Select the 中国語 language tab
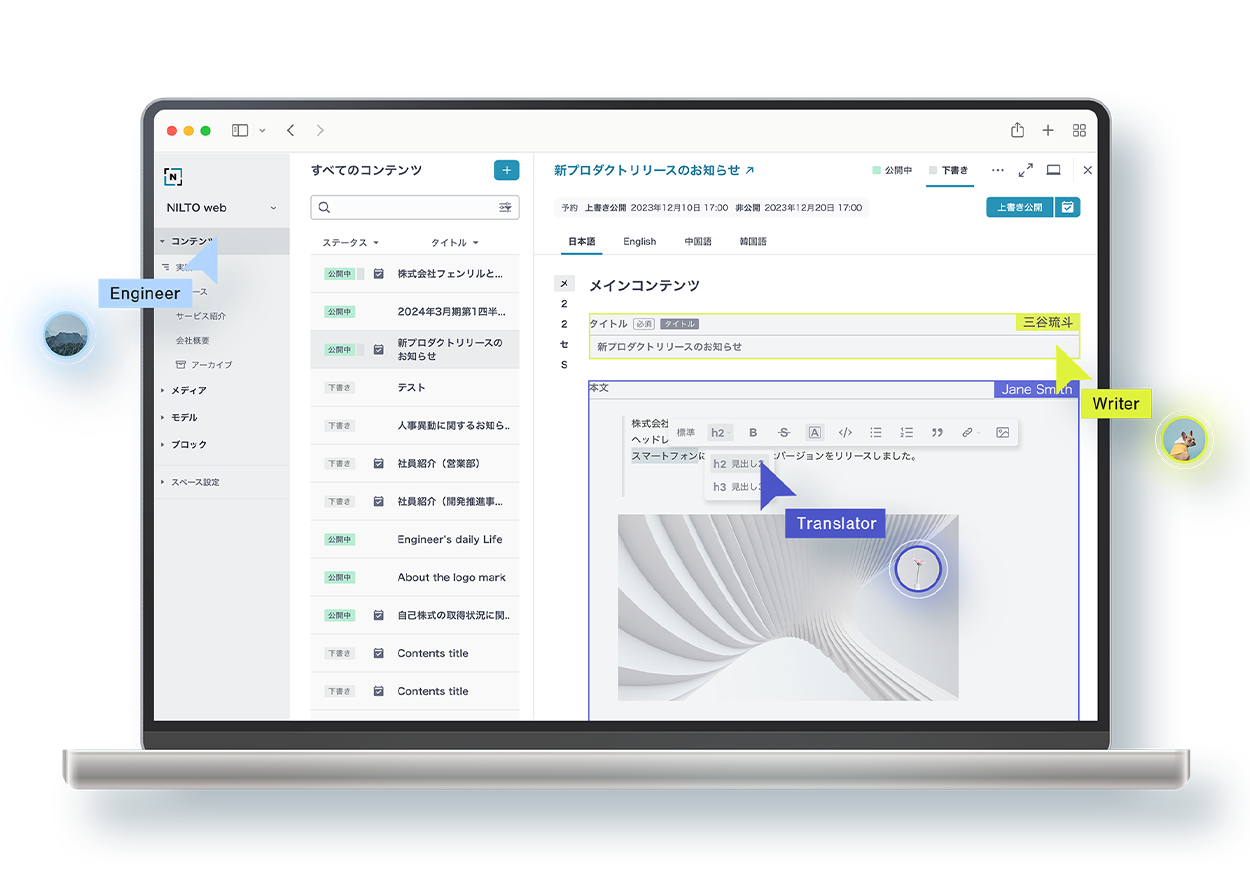This screenshot has width=1250, height=874. (x=697, y=241)
